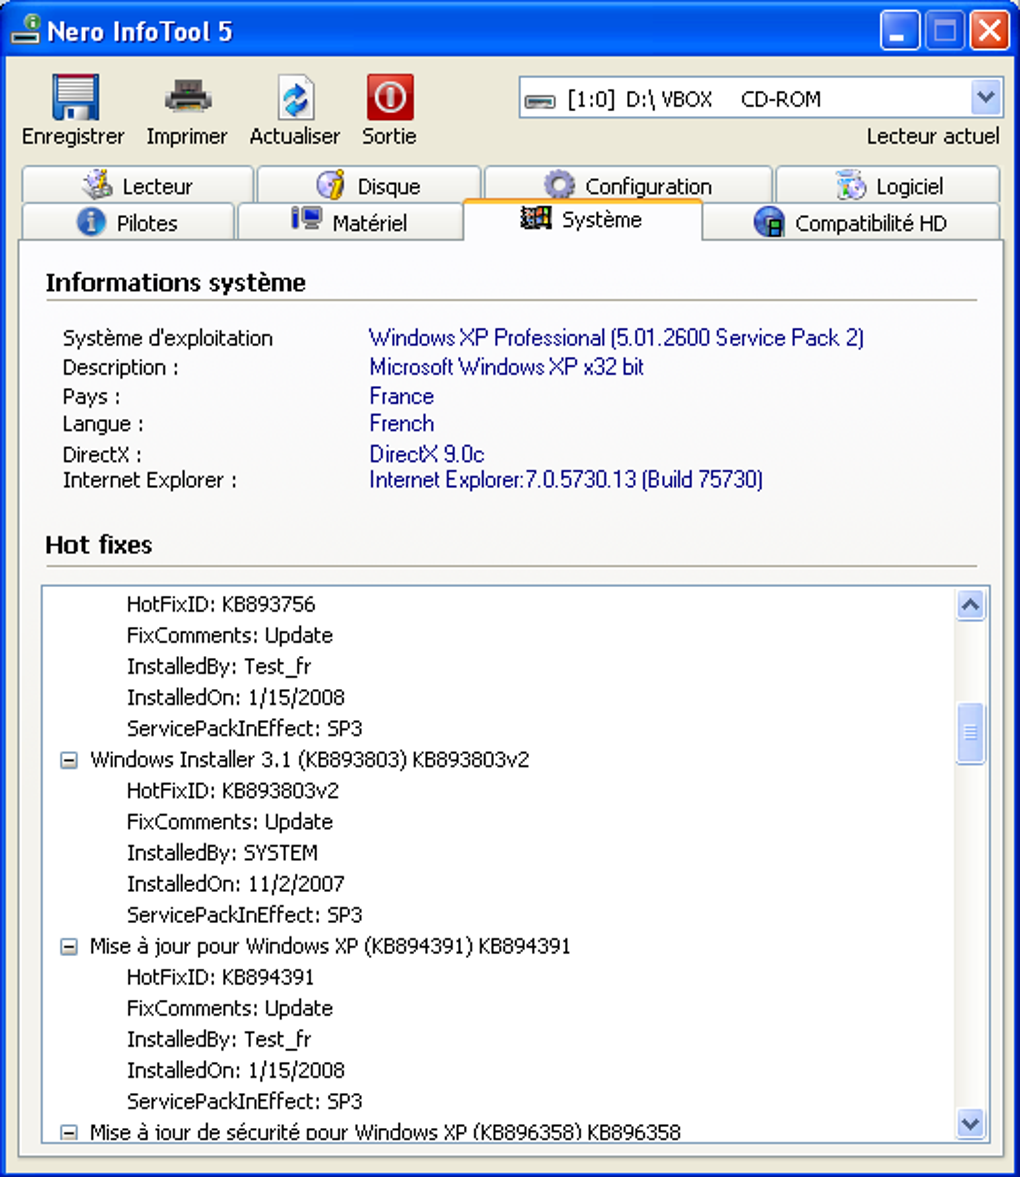Open the Lecteur actuel drive dropdown arrow

coord(985,97)
